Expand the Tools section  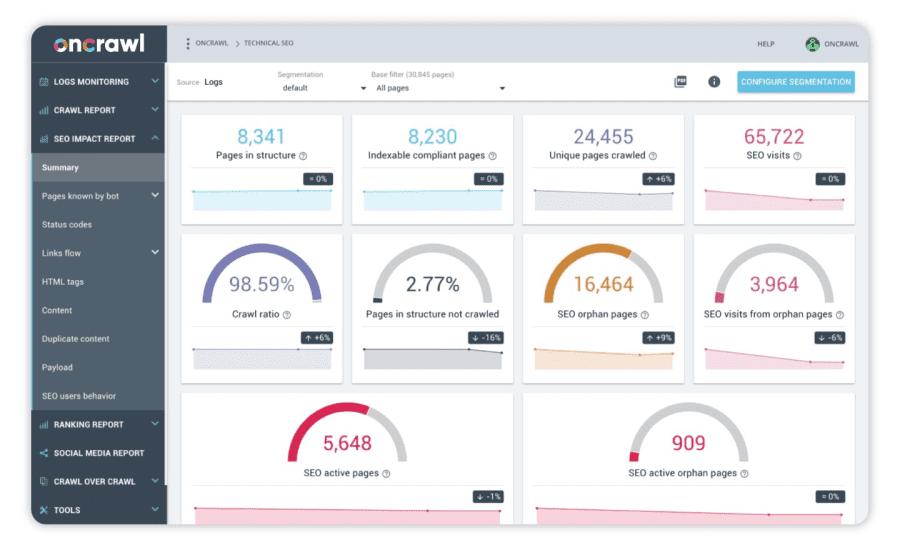click(x=155, y=509)
